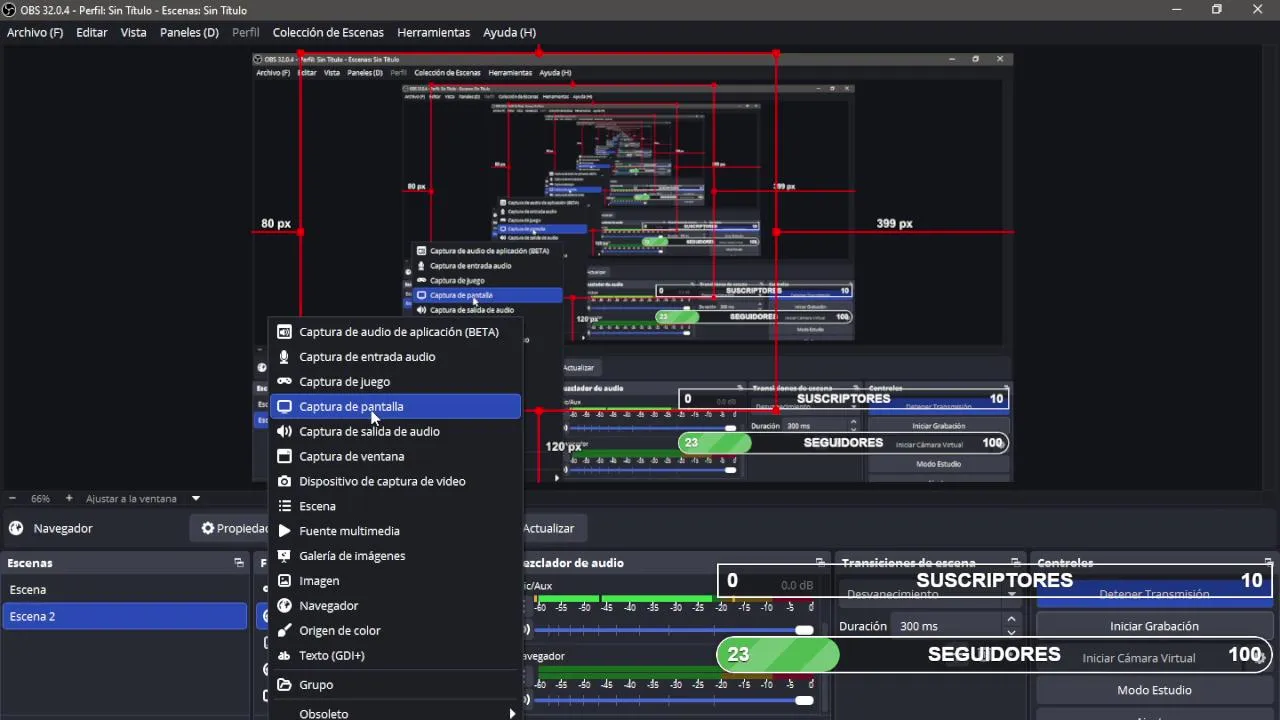Click the globe icon beside Navegador source label
The height and width of the screenshot is (720, 1280).
16,528
